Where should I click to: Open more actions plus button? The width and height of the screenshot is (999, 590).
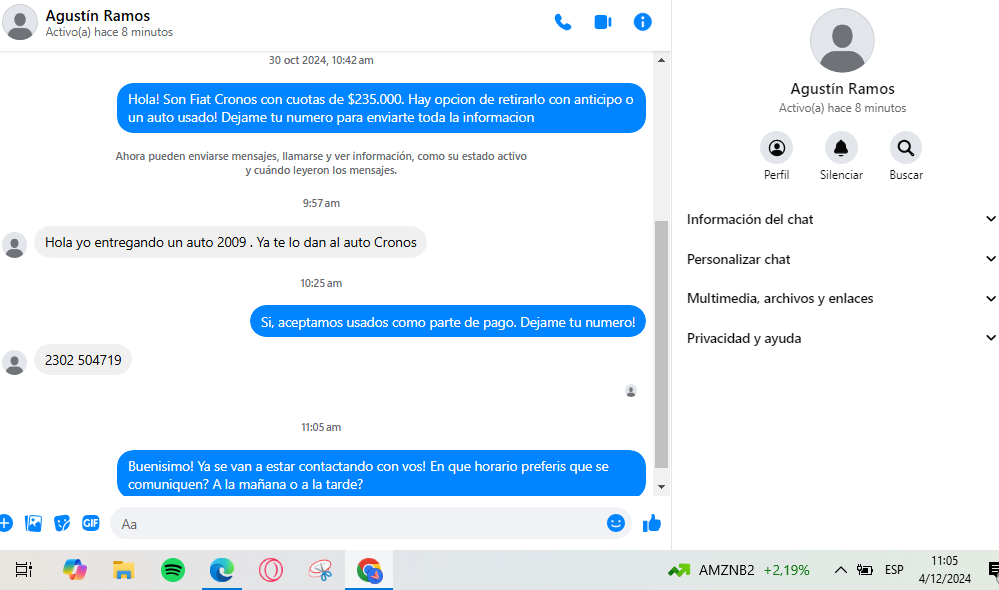(5, 523)
